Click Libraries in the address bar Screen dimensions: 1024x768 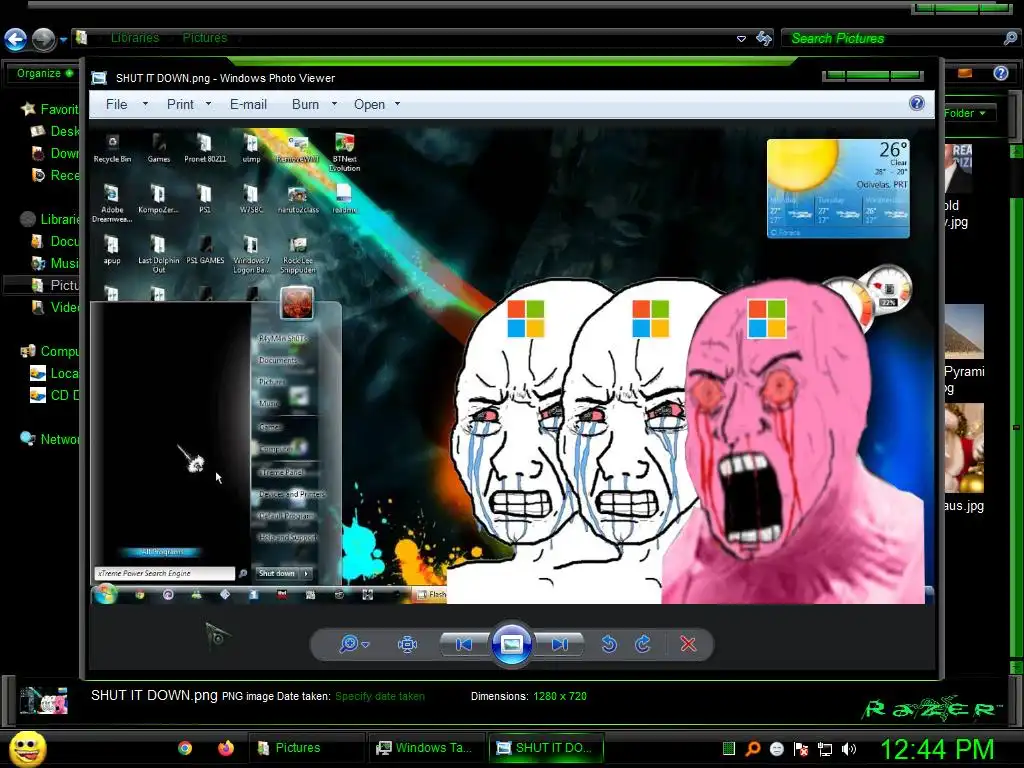pos(135,38)
